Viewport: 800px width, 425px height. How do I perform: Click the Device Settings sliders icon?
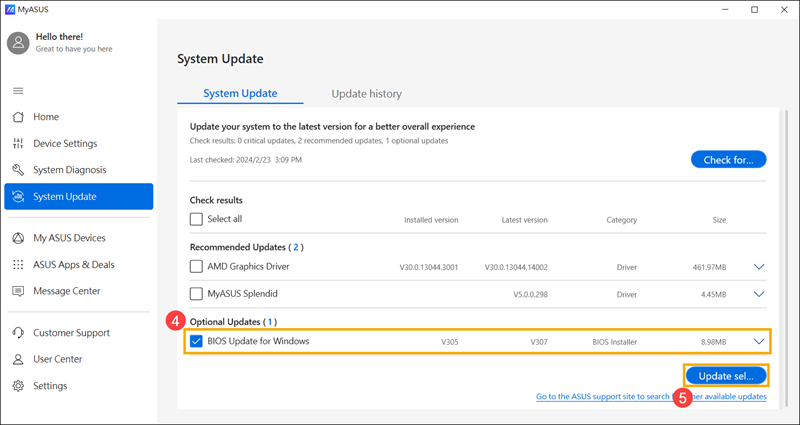click(x=18, y=143)
